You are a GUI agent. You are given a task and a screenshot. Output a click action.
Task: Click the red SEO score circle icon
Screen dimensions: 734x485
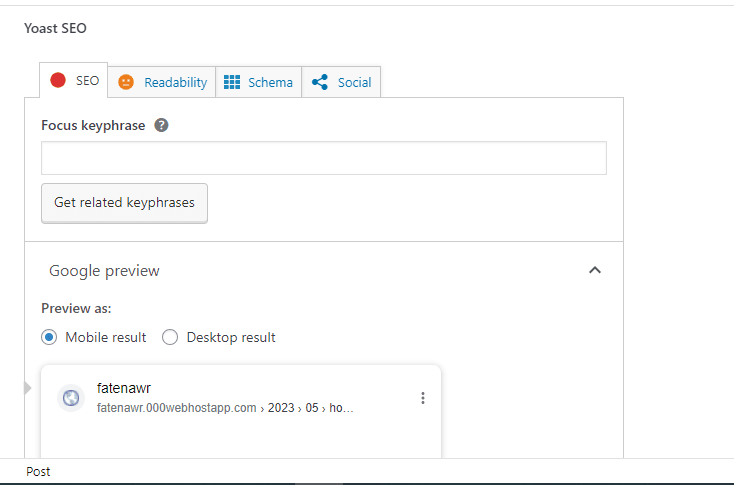pos(58,80)
